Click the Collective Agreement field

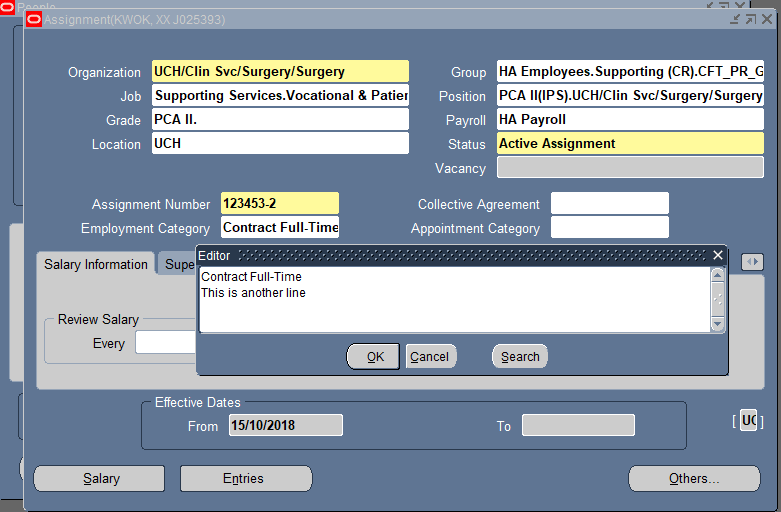(610, 203)
